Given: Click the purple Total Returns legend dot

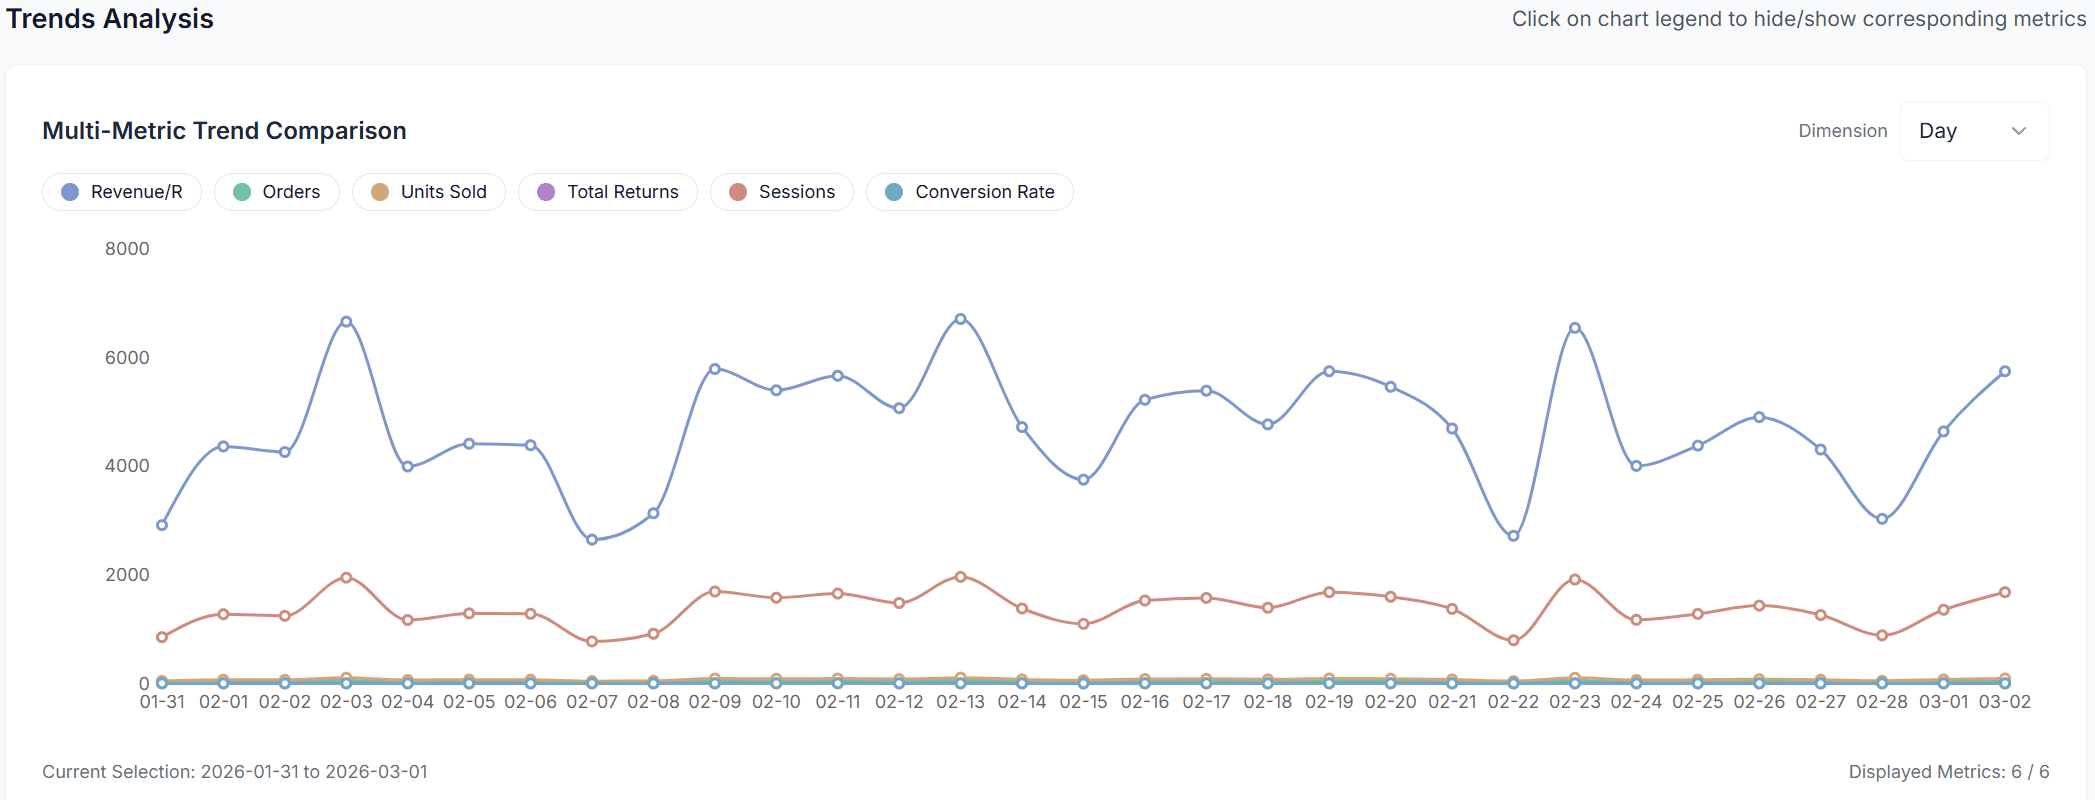Looking at the screenshot, I should (546, 192).
